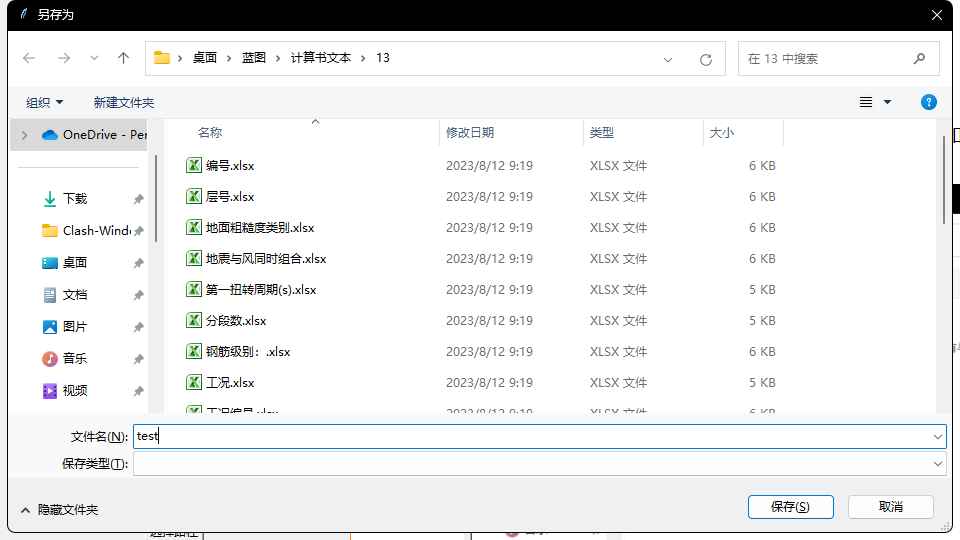Open the Downloads (下载) quick access folder
Image resolution: width=960 pixels, height=540 pixels.
[x=75, y=198]
